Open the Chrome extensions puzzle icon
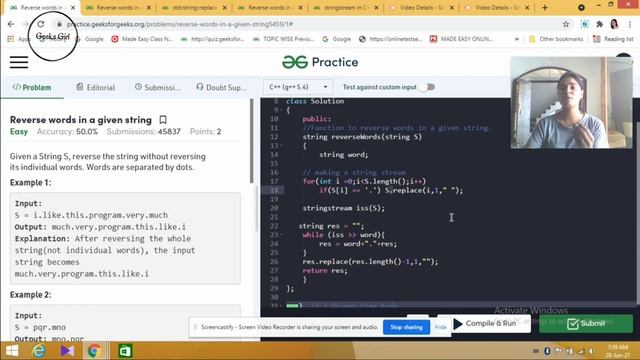Viewport: 640px width, 360px height. coord(600,24)
